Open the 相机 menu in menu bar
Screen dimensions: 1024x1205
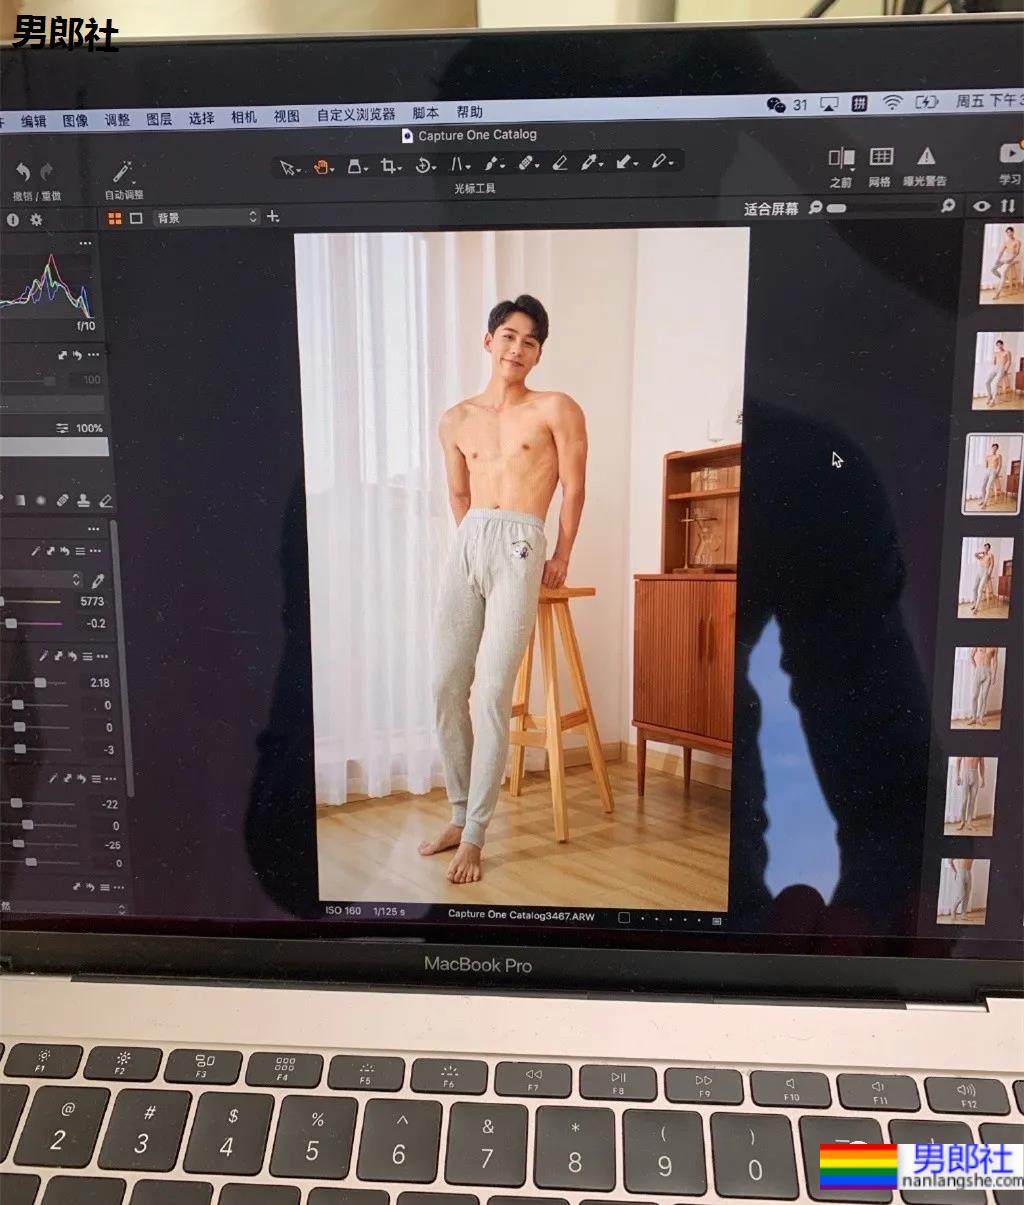coord(244,117)
